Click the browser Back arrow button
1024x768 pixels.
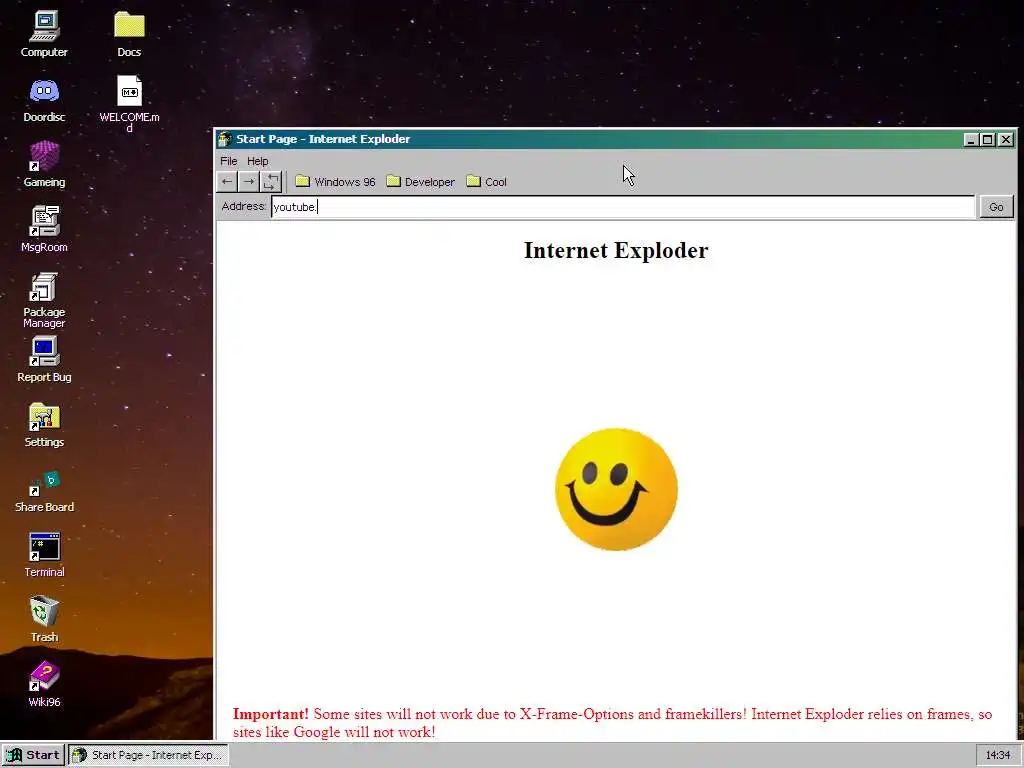pos(227,182)
